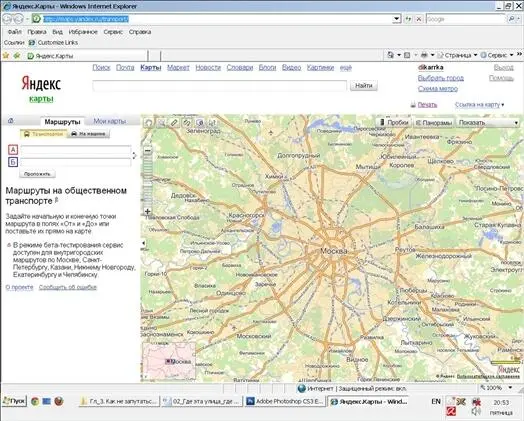Click the Выбрать город link
The width and height of the screenshot is (524, 421).
(x=441, y=78)
